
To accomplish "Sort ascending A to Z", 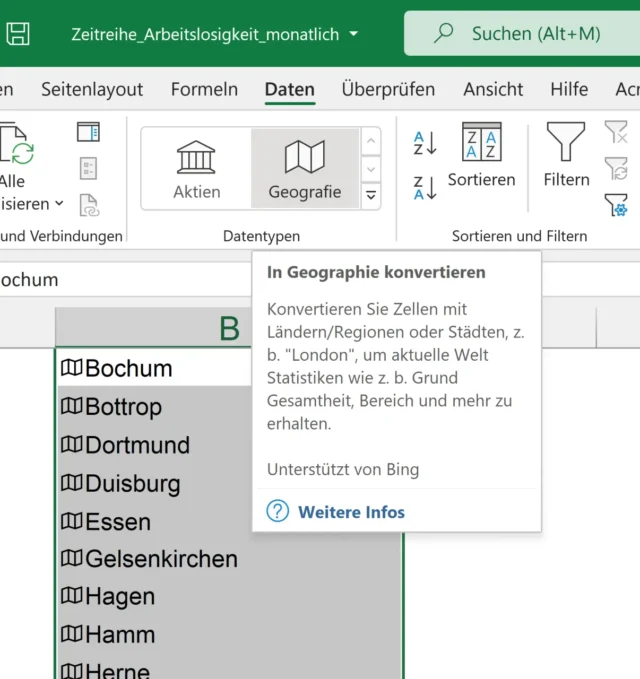I will point(425,143).
